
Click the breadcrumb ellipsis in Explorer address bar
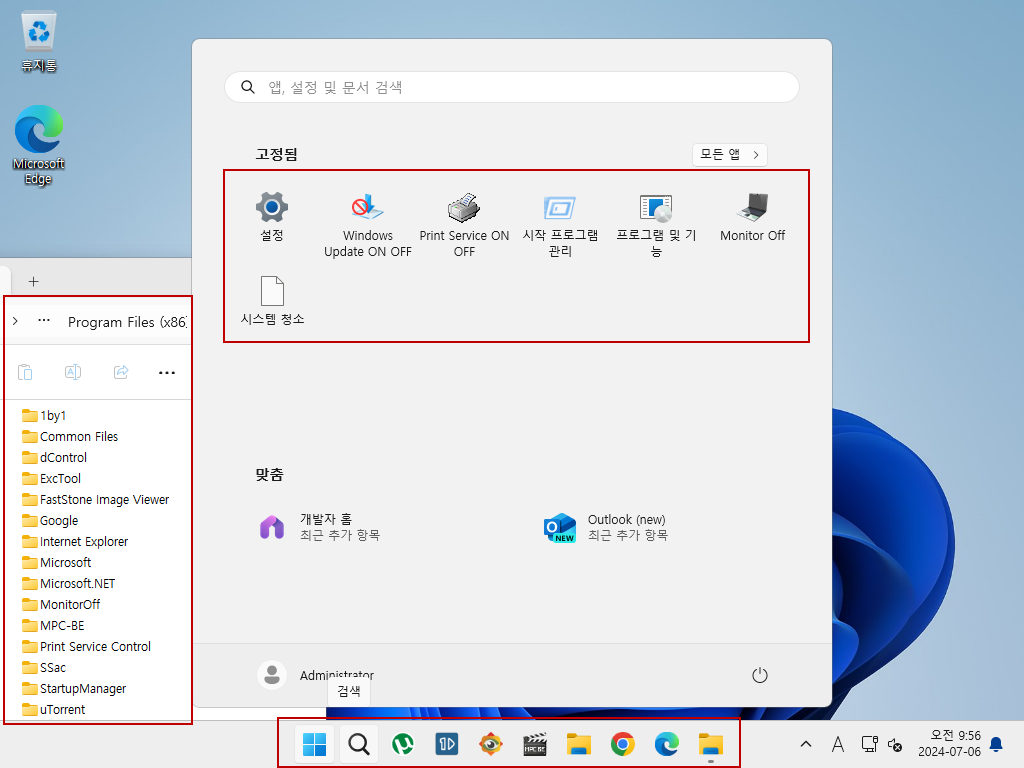44,321
